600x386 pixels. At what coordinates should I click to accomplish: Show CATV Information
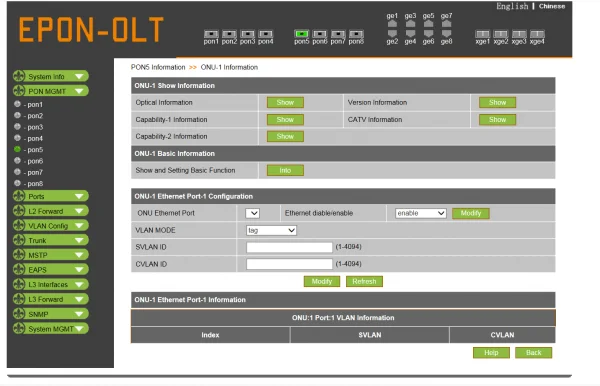point(497,119)
